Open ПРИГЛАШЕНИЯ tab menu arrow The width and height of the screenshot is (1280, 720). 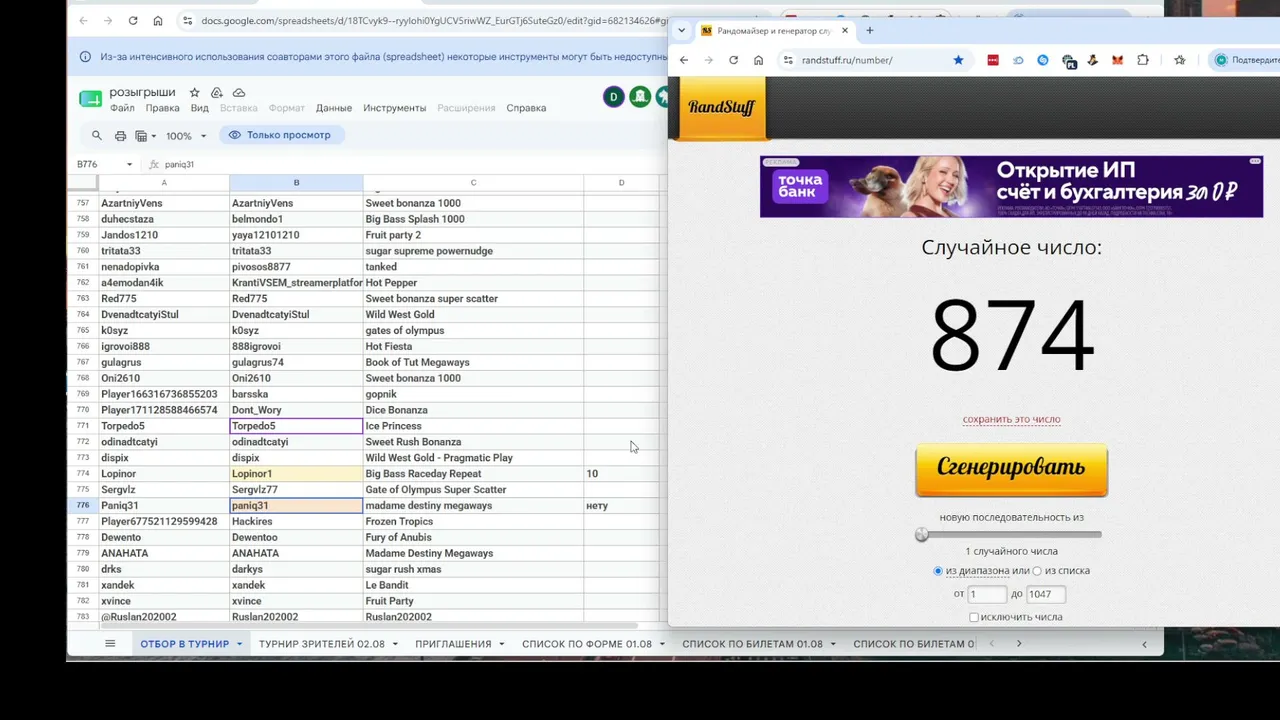click(501, 644)
